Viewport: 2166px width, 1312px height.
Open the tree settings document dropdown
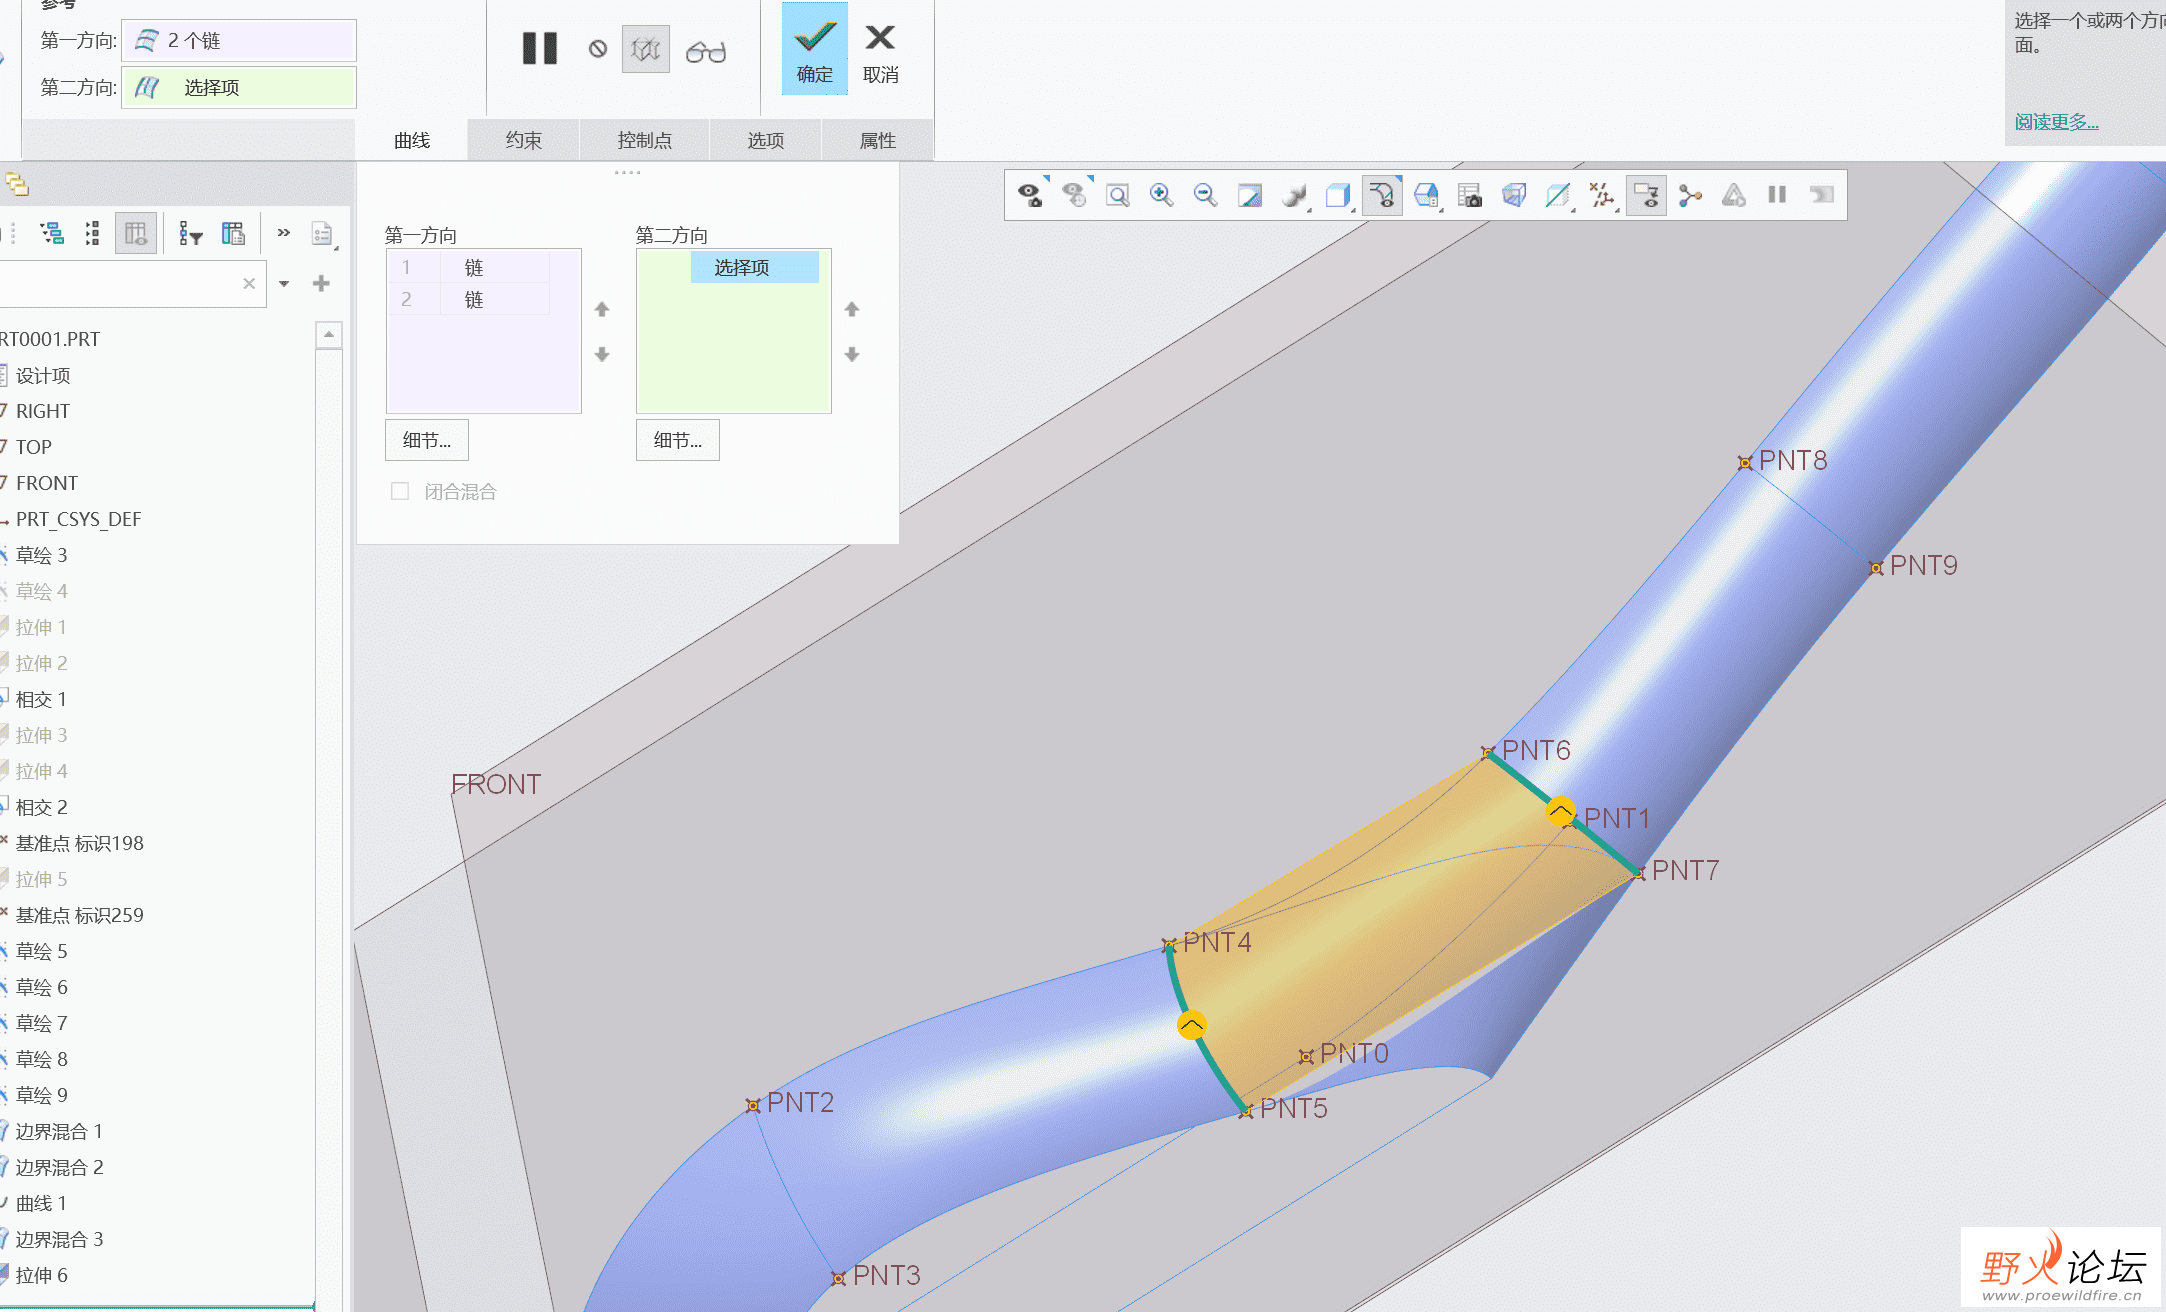coord(323,234)
